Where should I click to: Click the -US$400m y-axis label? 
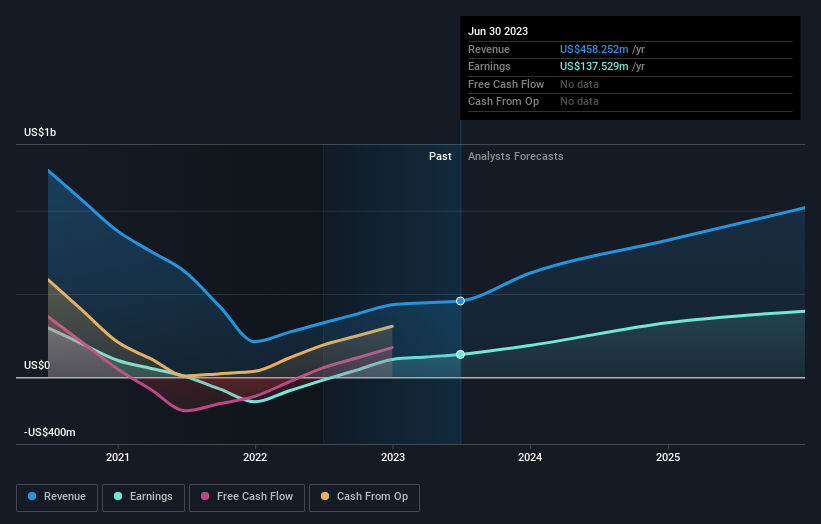point(50,432)
